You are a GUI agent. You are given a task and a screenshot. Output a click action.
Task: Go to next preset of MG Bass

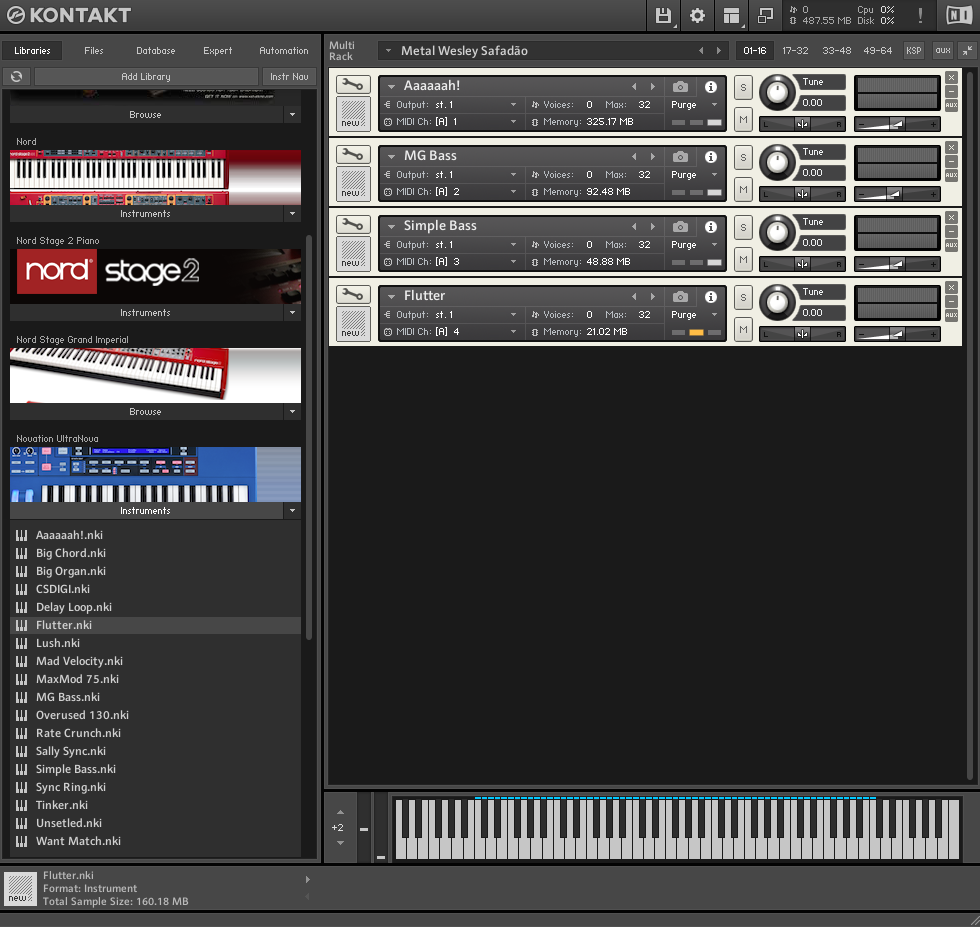click(652, 157)
